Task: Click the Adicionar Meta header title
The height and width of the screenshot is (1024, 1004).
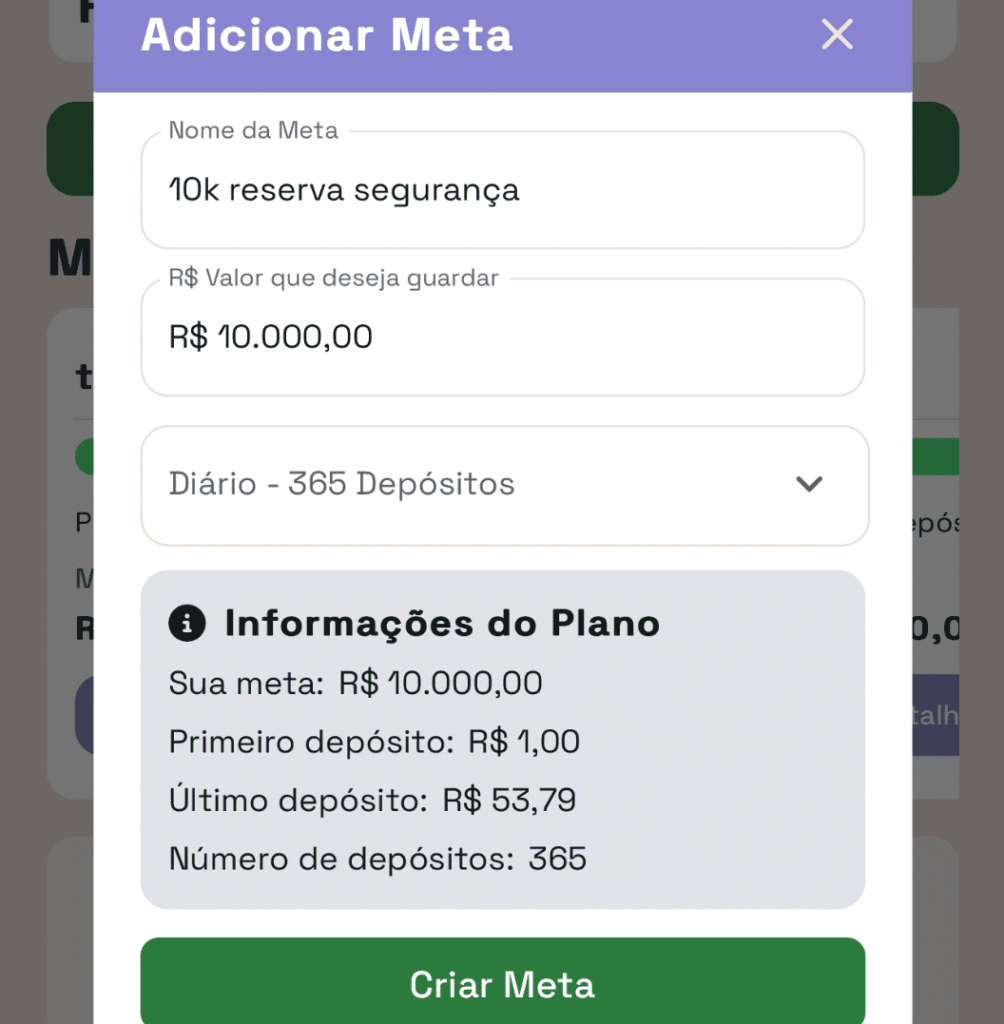Action: (327, 35)
